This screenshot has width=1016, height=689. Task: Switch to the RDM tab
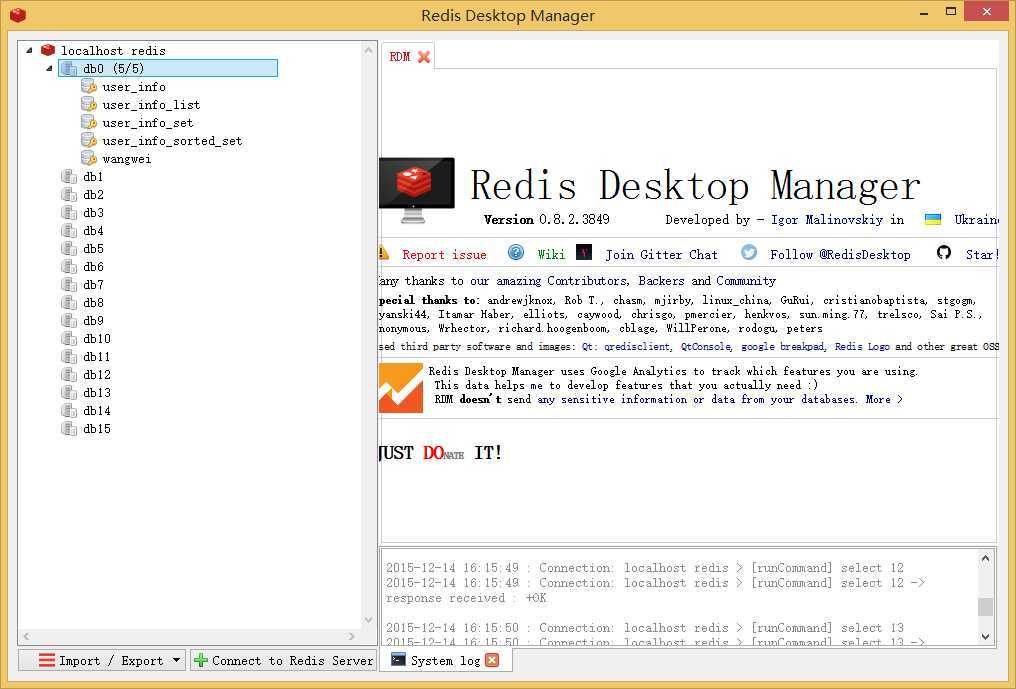(400, 57)
